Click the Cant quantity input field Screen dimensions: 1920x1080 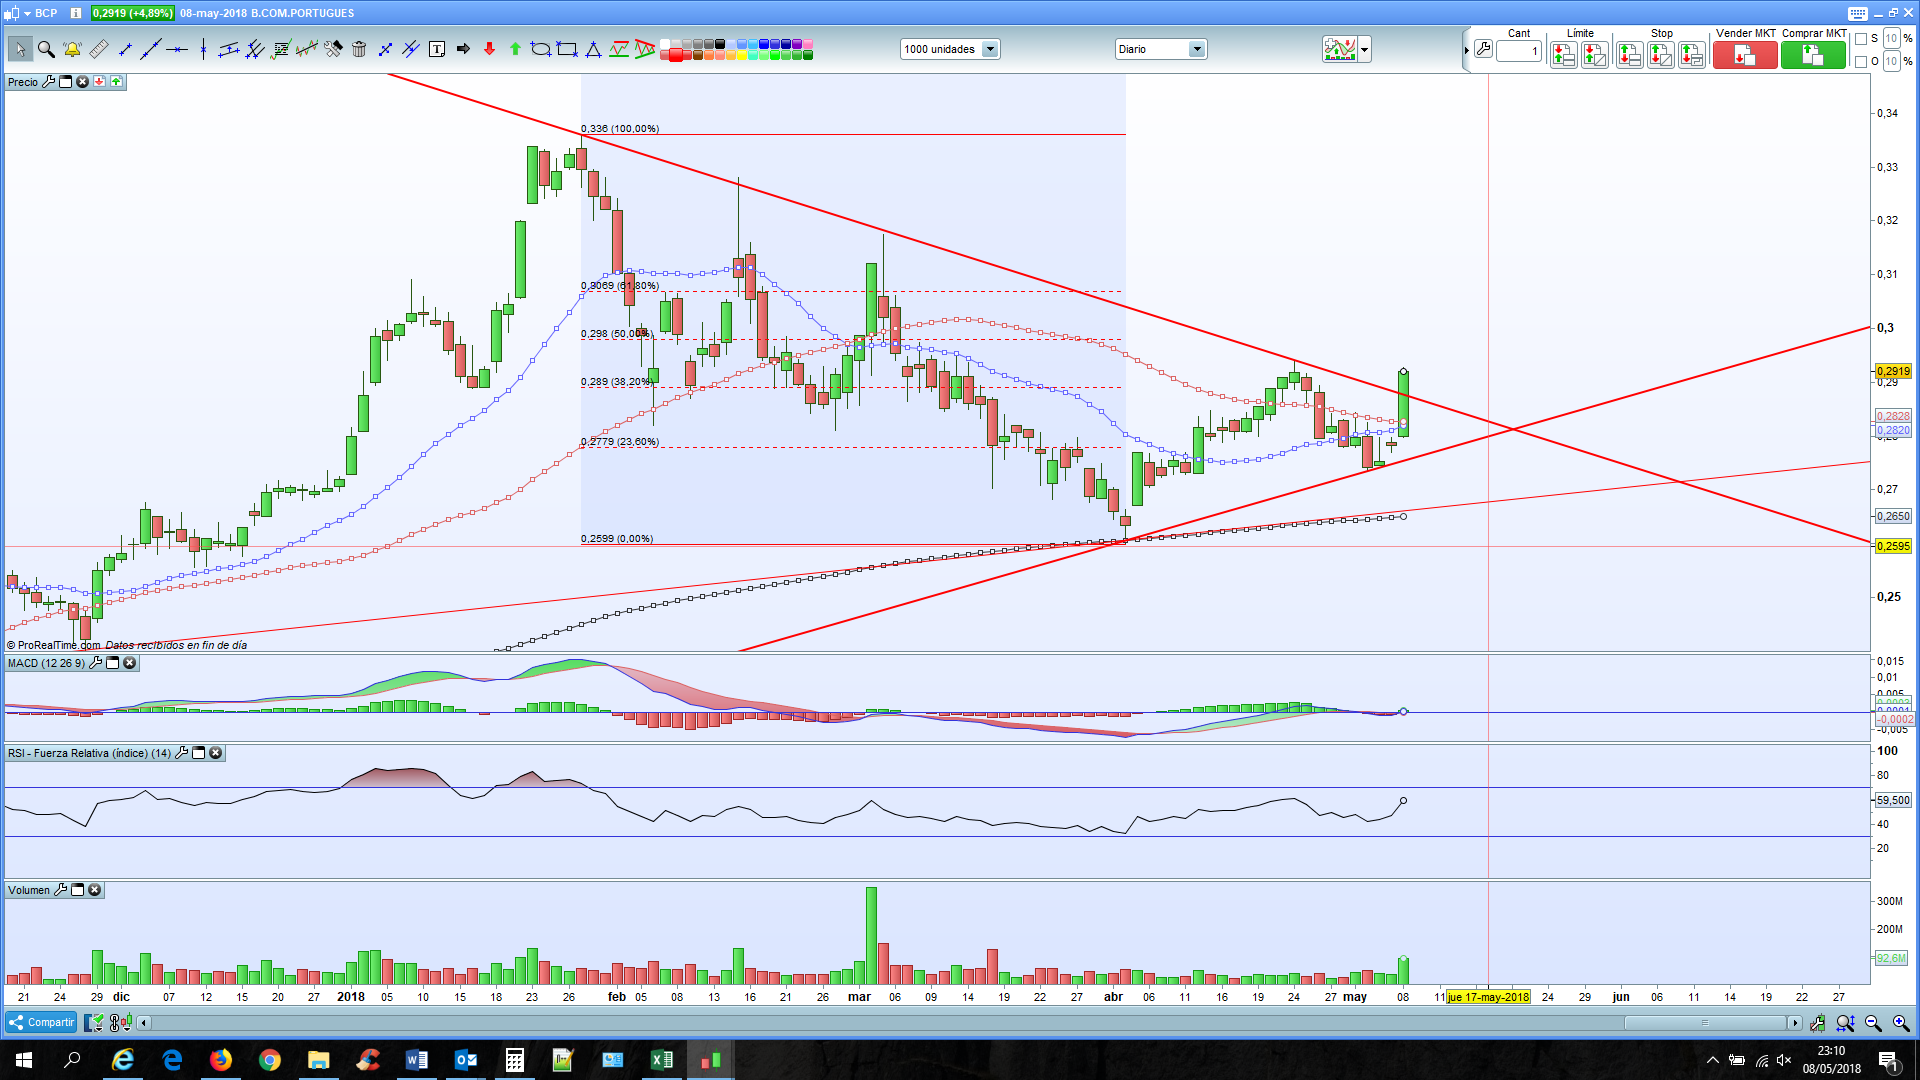(1519, 51)
